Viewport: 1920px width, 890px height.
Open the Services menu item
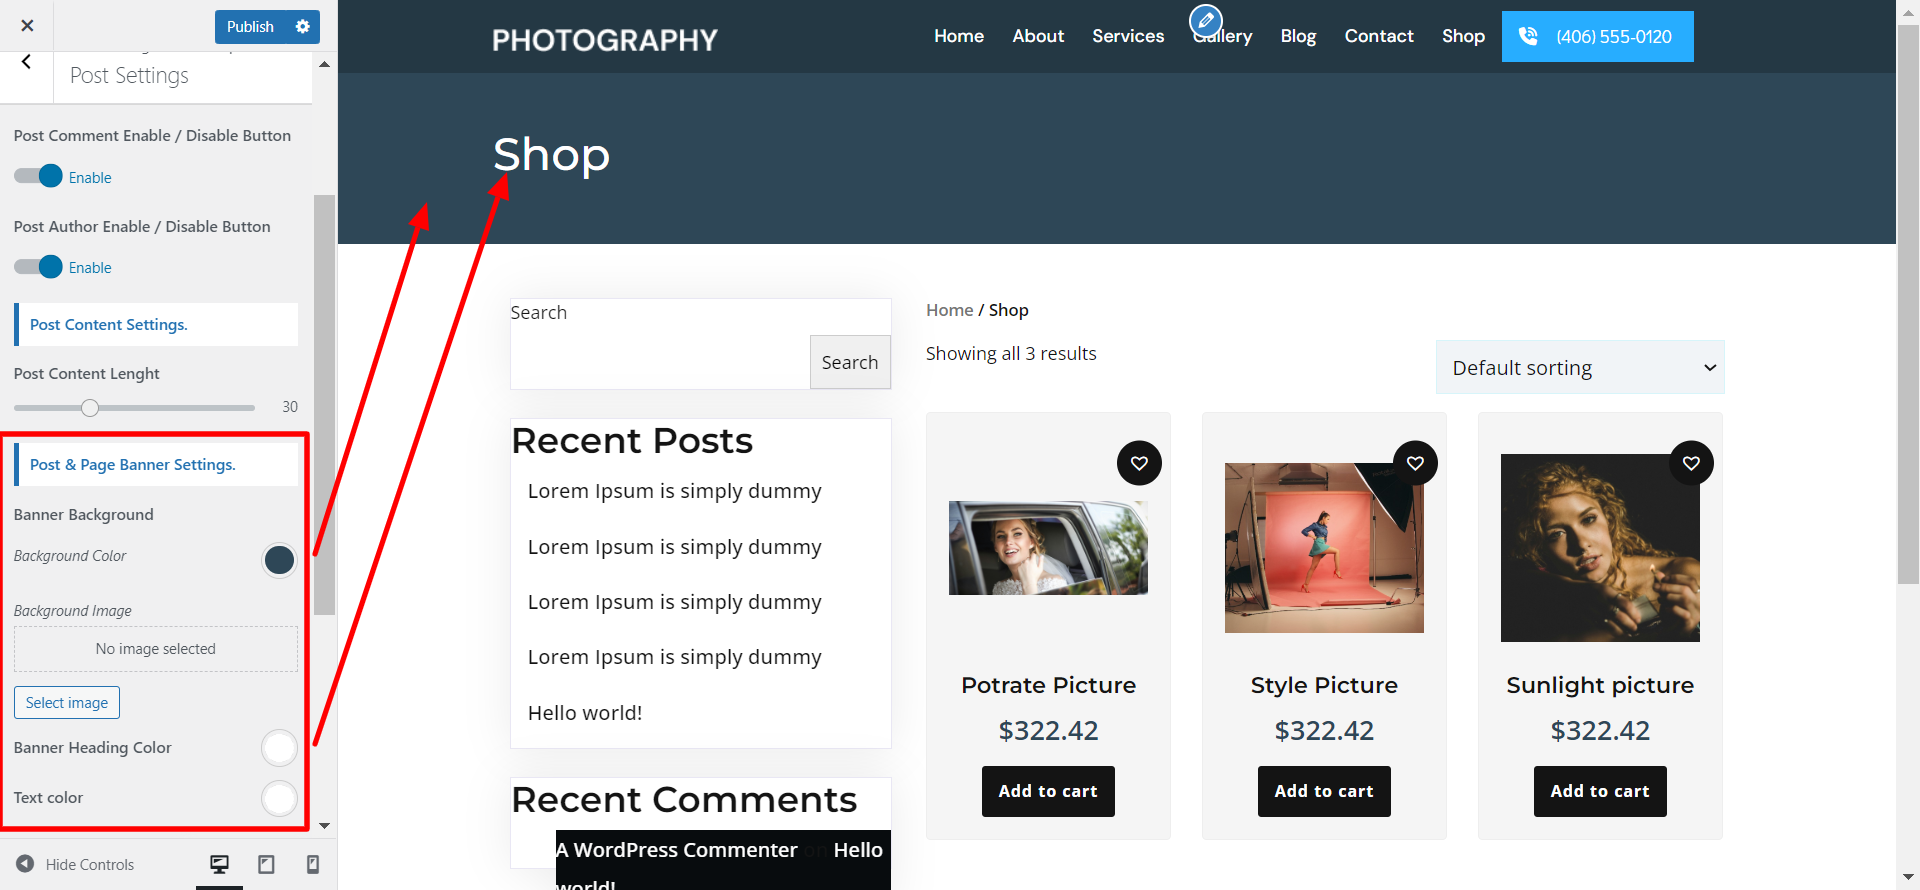[1128, 36]
